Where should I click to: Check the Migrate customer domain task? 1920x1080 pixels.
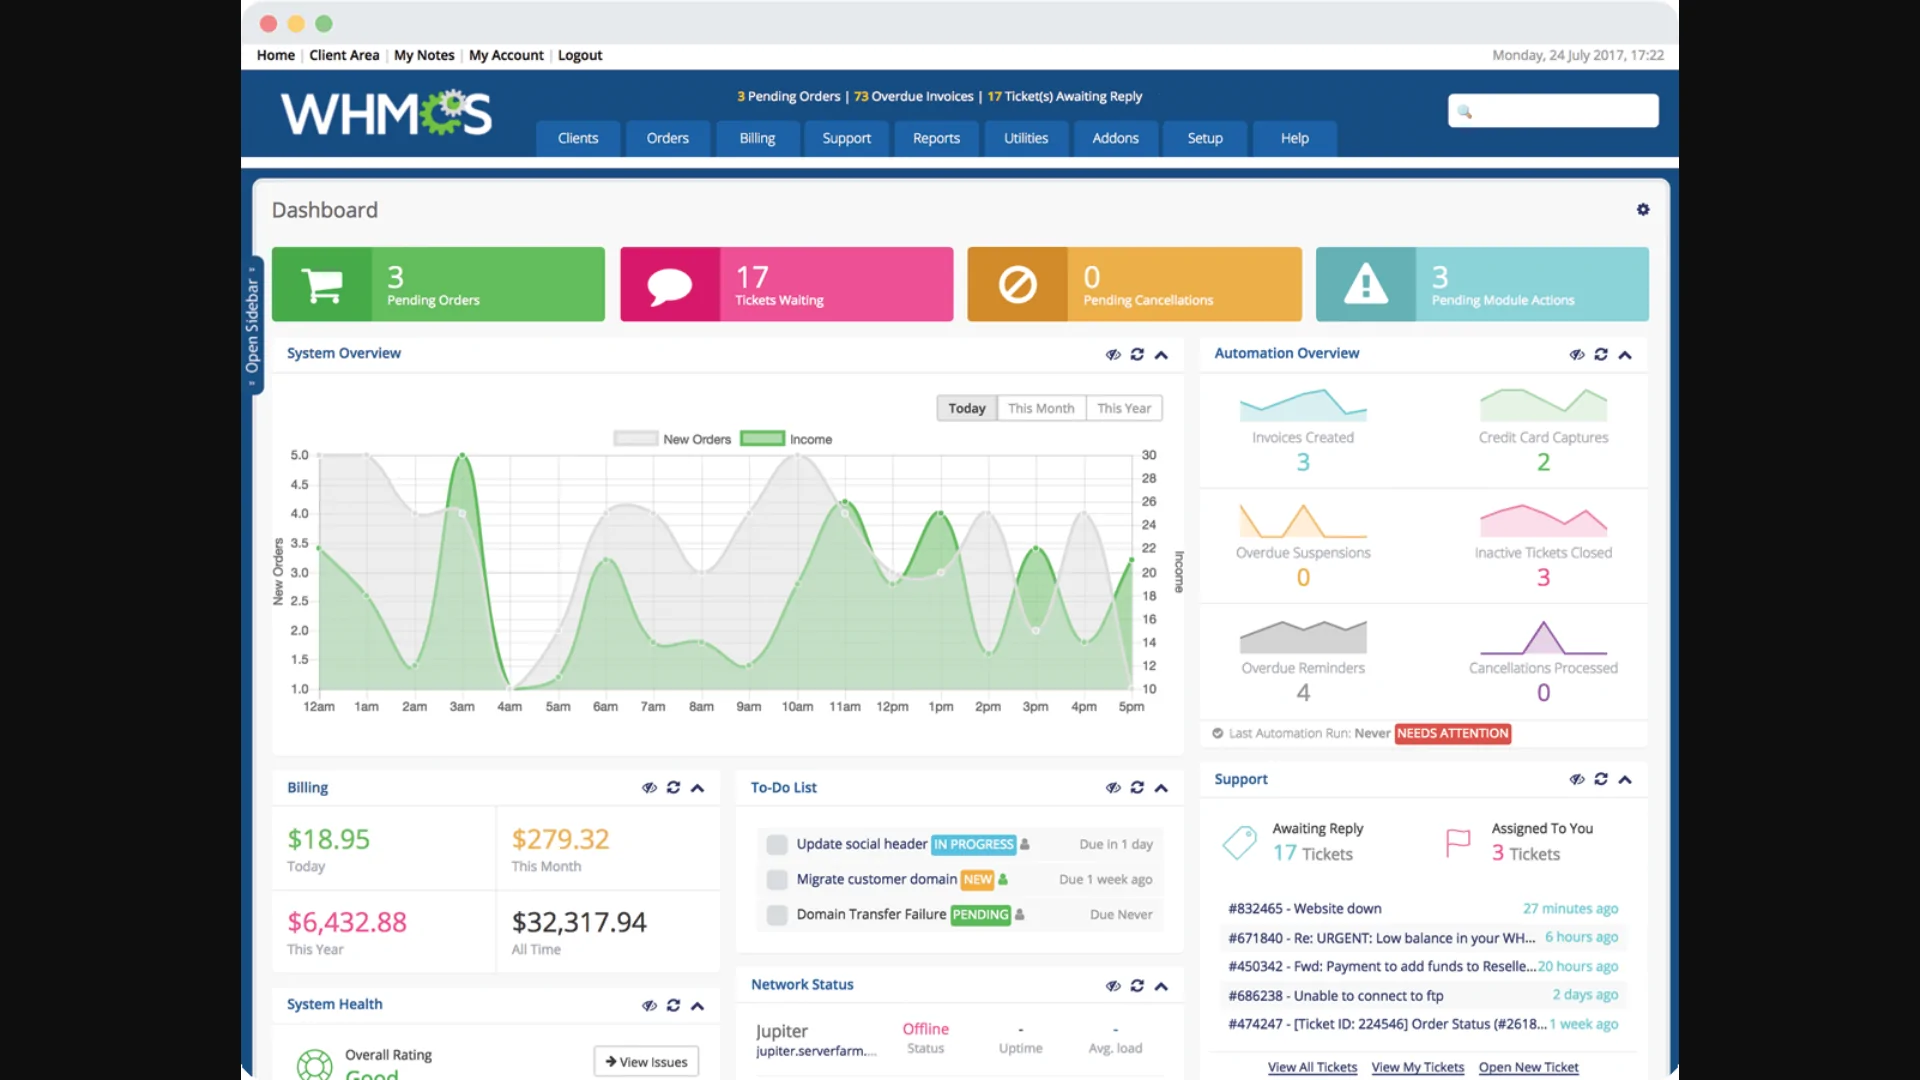pyautogui.click(x=776, y=880)
